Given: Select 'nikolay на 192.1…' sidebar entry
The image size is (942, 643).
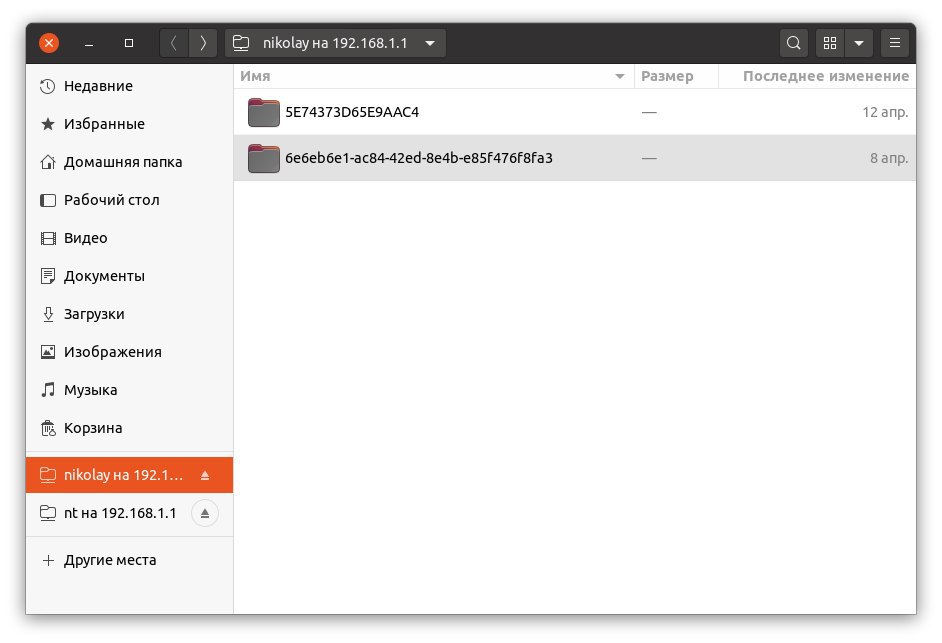Looking at the screenshot, I should [129, 475].
